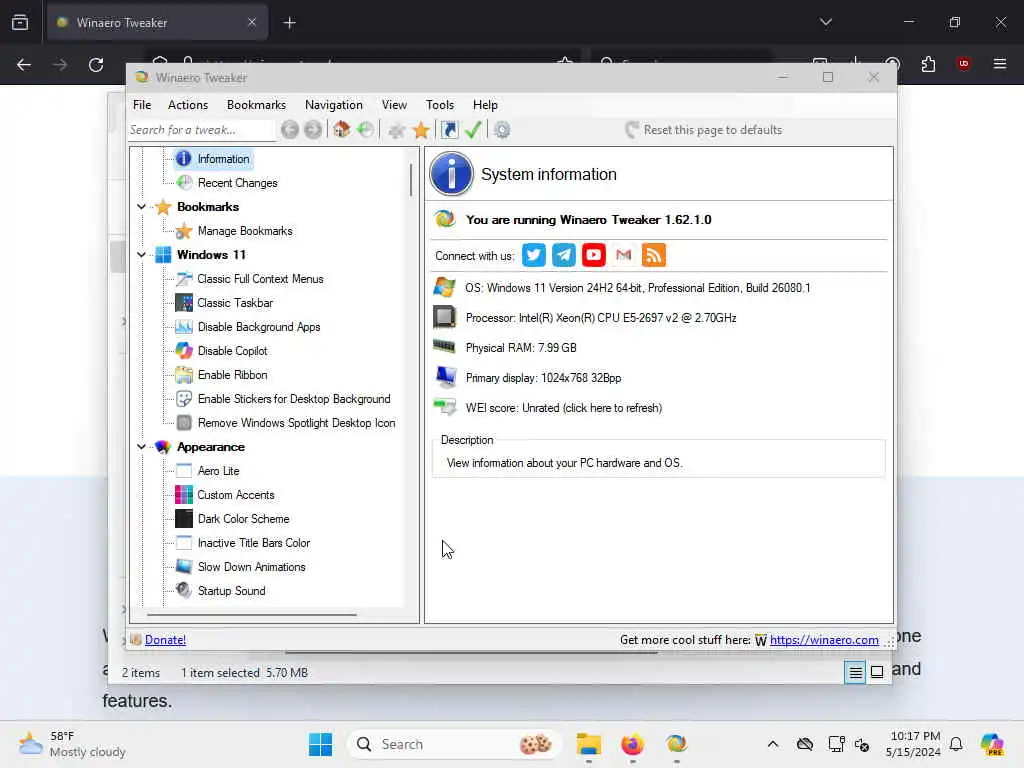Collapse the Appearance tree group
Viewport: 1024px width, 768px height.
click(141, 447)
